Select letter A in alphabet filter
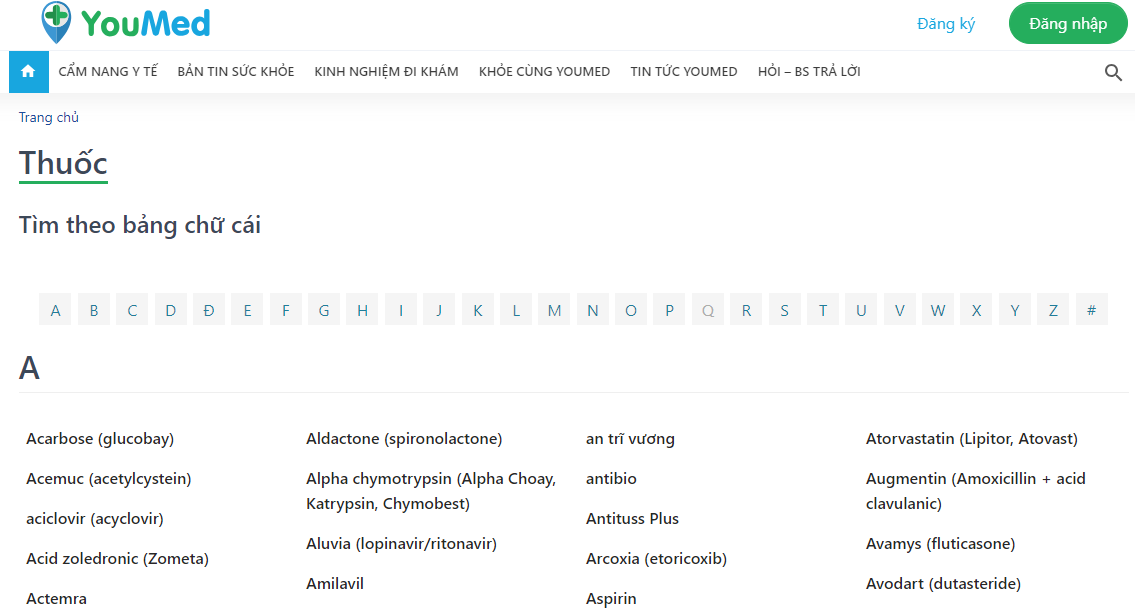This screenshot has height=612, width=1135. (55, 310)
